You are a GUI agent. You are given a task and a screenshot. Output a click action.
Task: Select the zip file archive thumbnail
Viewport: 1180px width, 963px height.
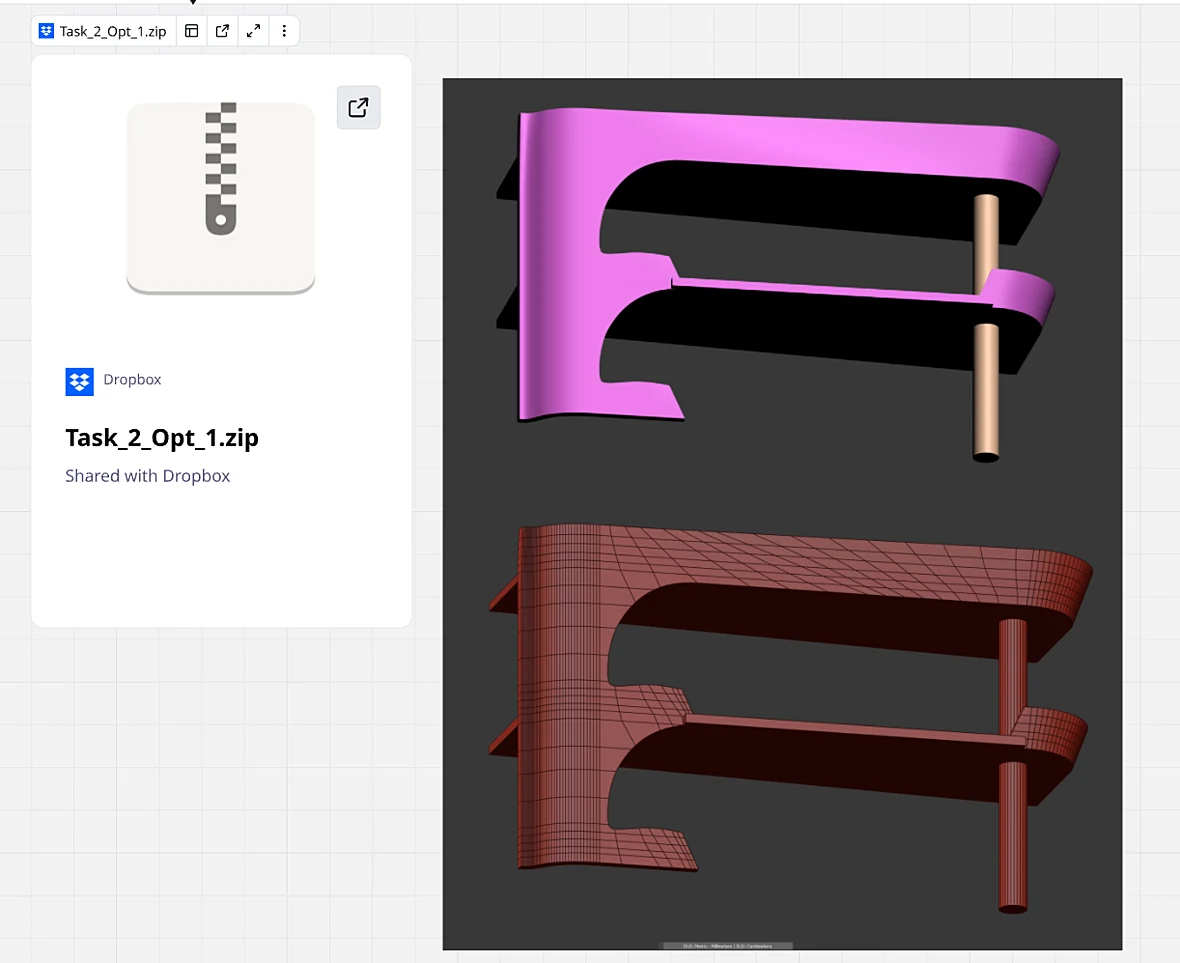click(x=220, y=197)
